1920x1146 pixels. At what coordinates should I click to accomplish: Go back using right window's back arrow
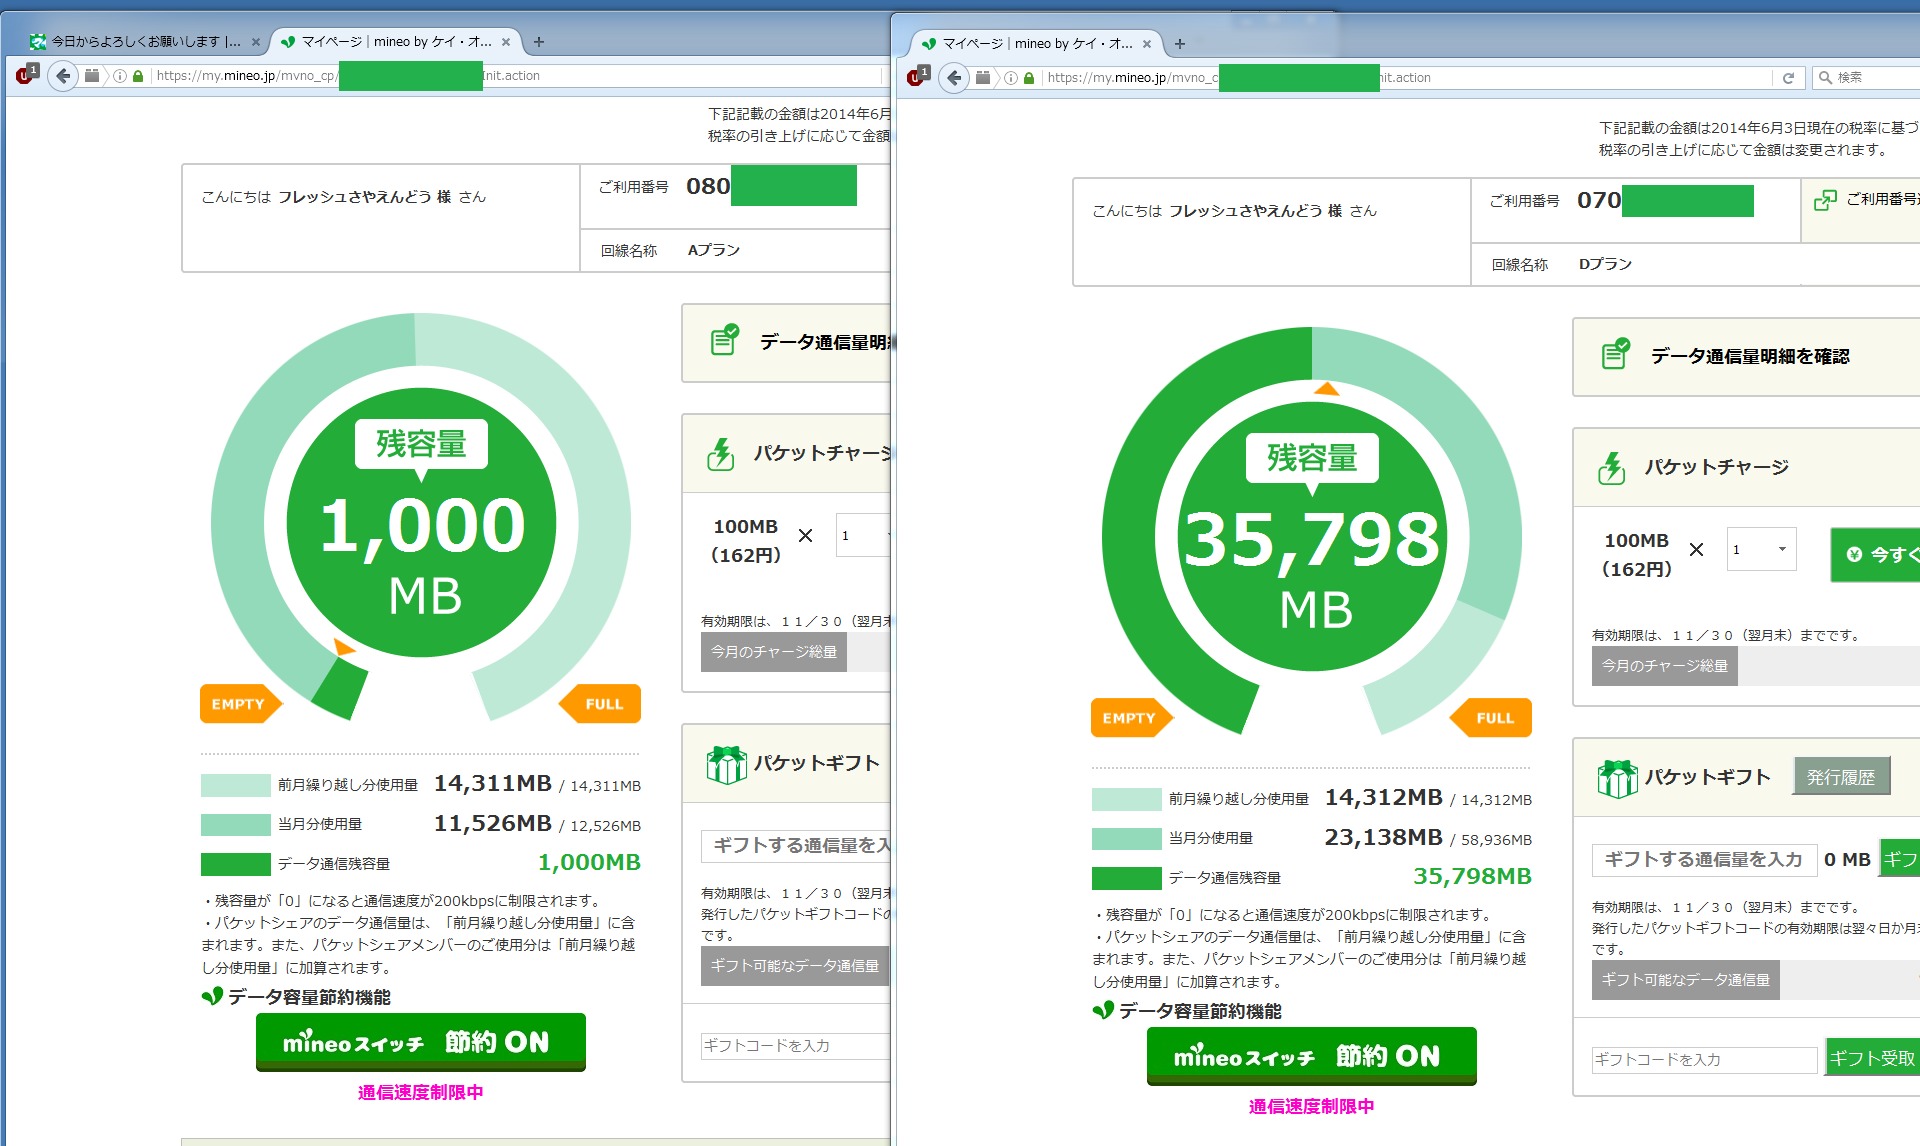953,78
